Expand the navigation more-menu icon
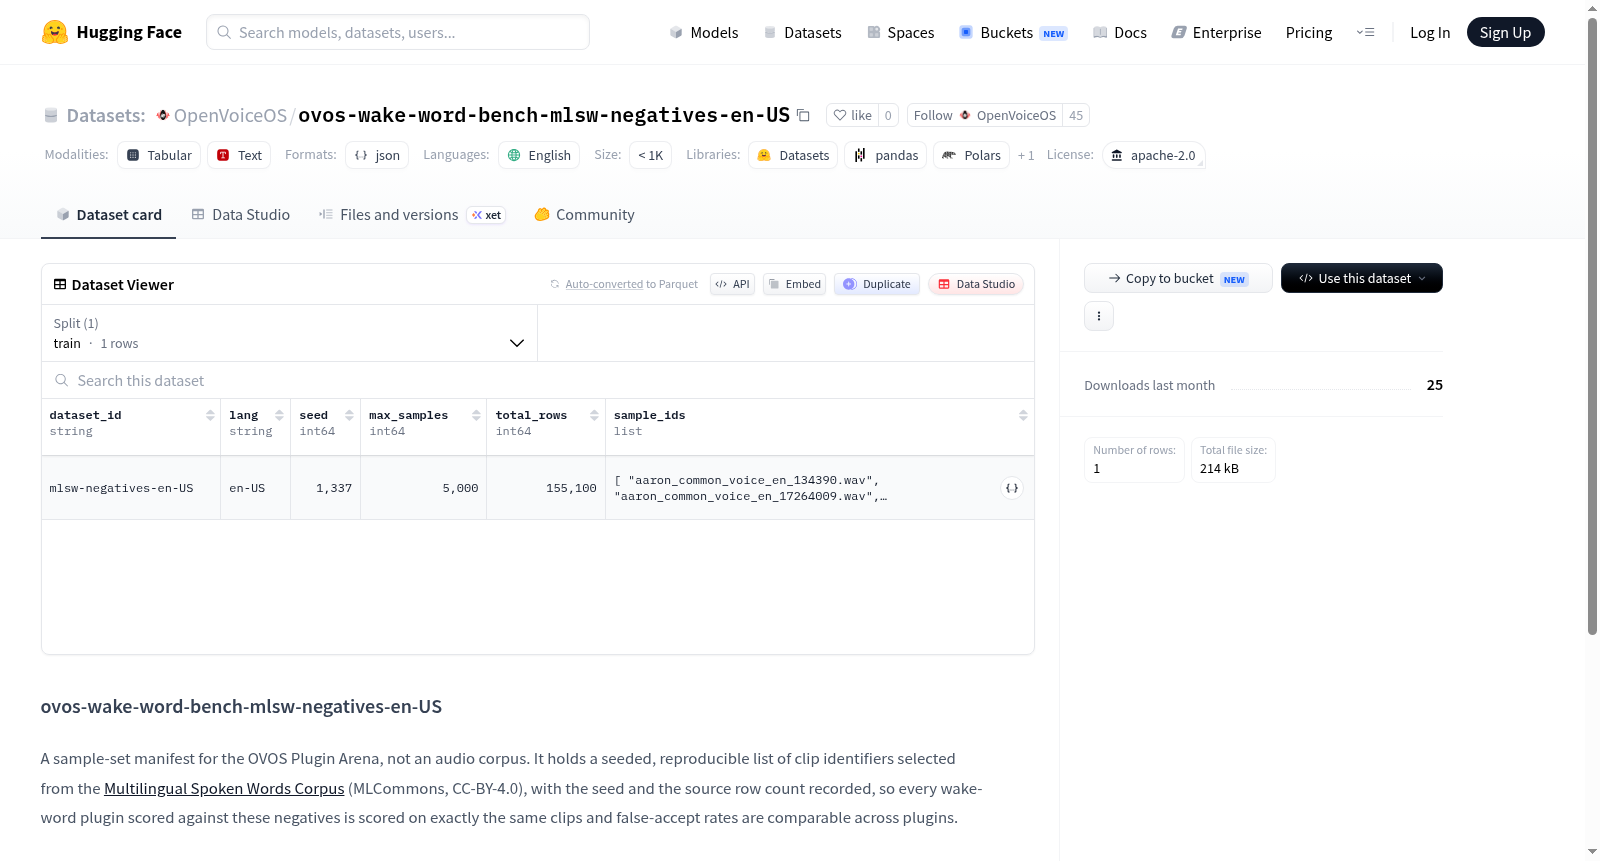 pos(1365,32)
